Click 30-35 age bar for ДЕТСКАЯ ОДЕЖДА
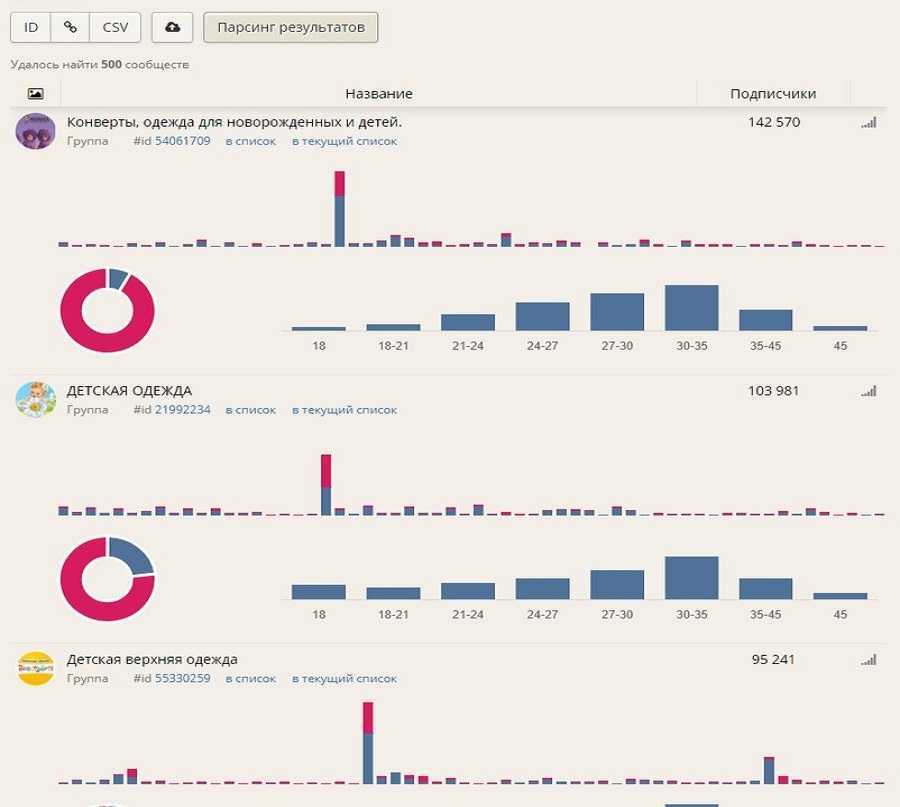 tap(692, 577)
